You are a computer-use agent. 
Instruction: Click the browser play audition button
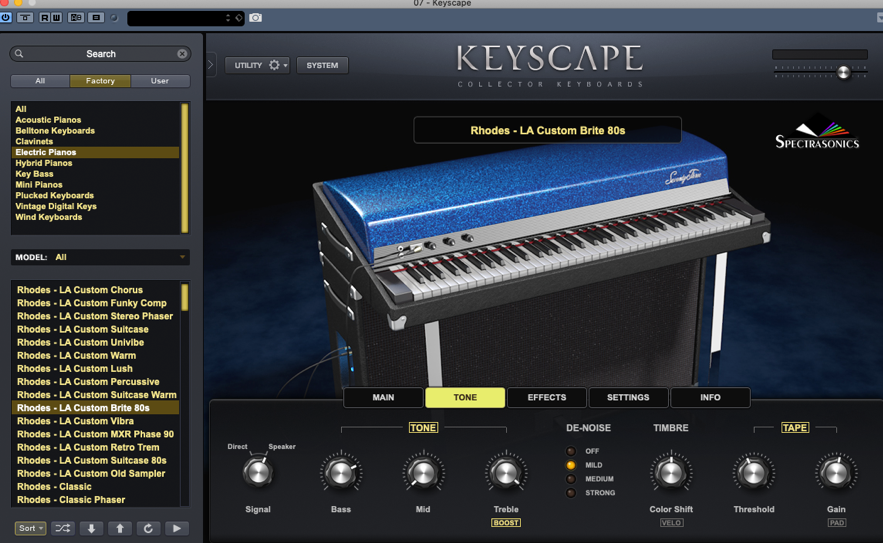coord(177,528)
